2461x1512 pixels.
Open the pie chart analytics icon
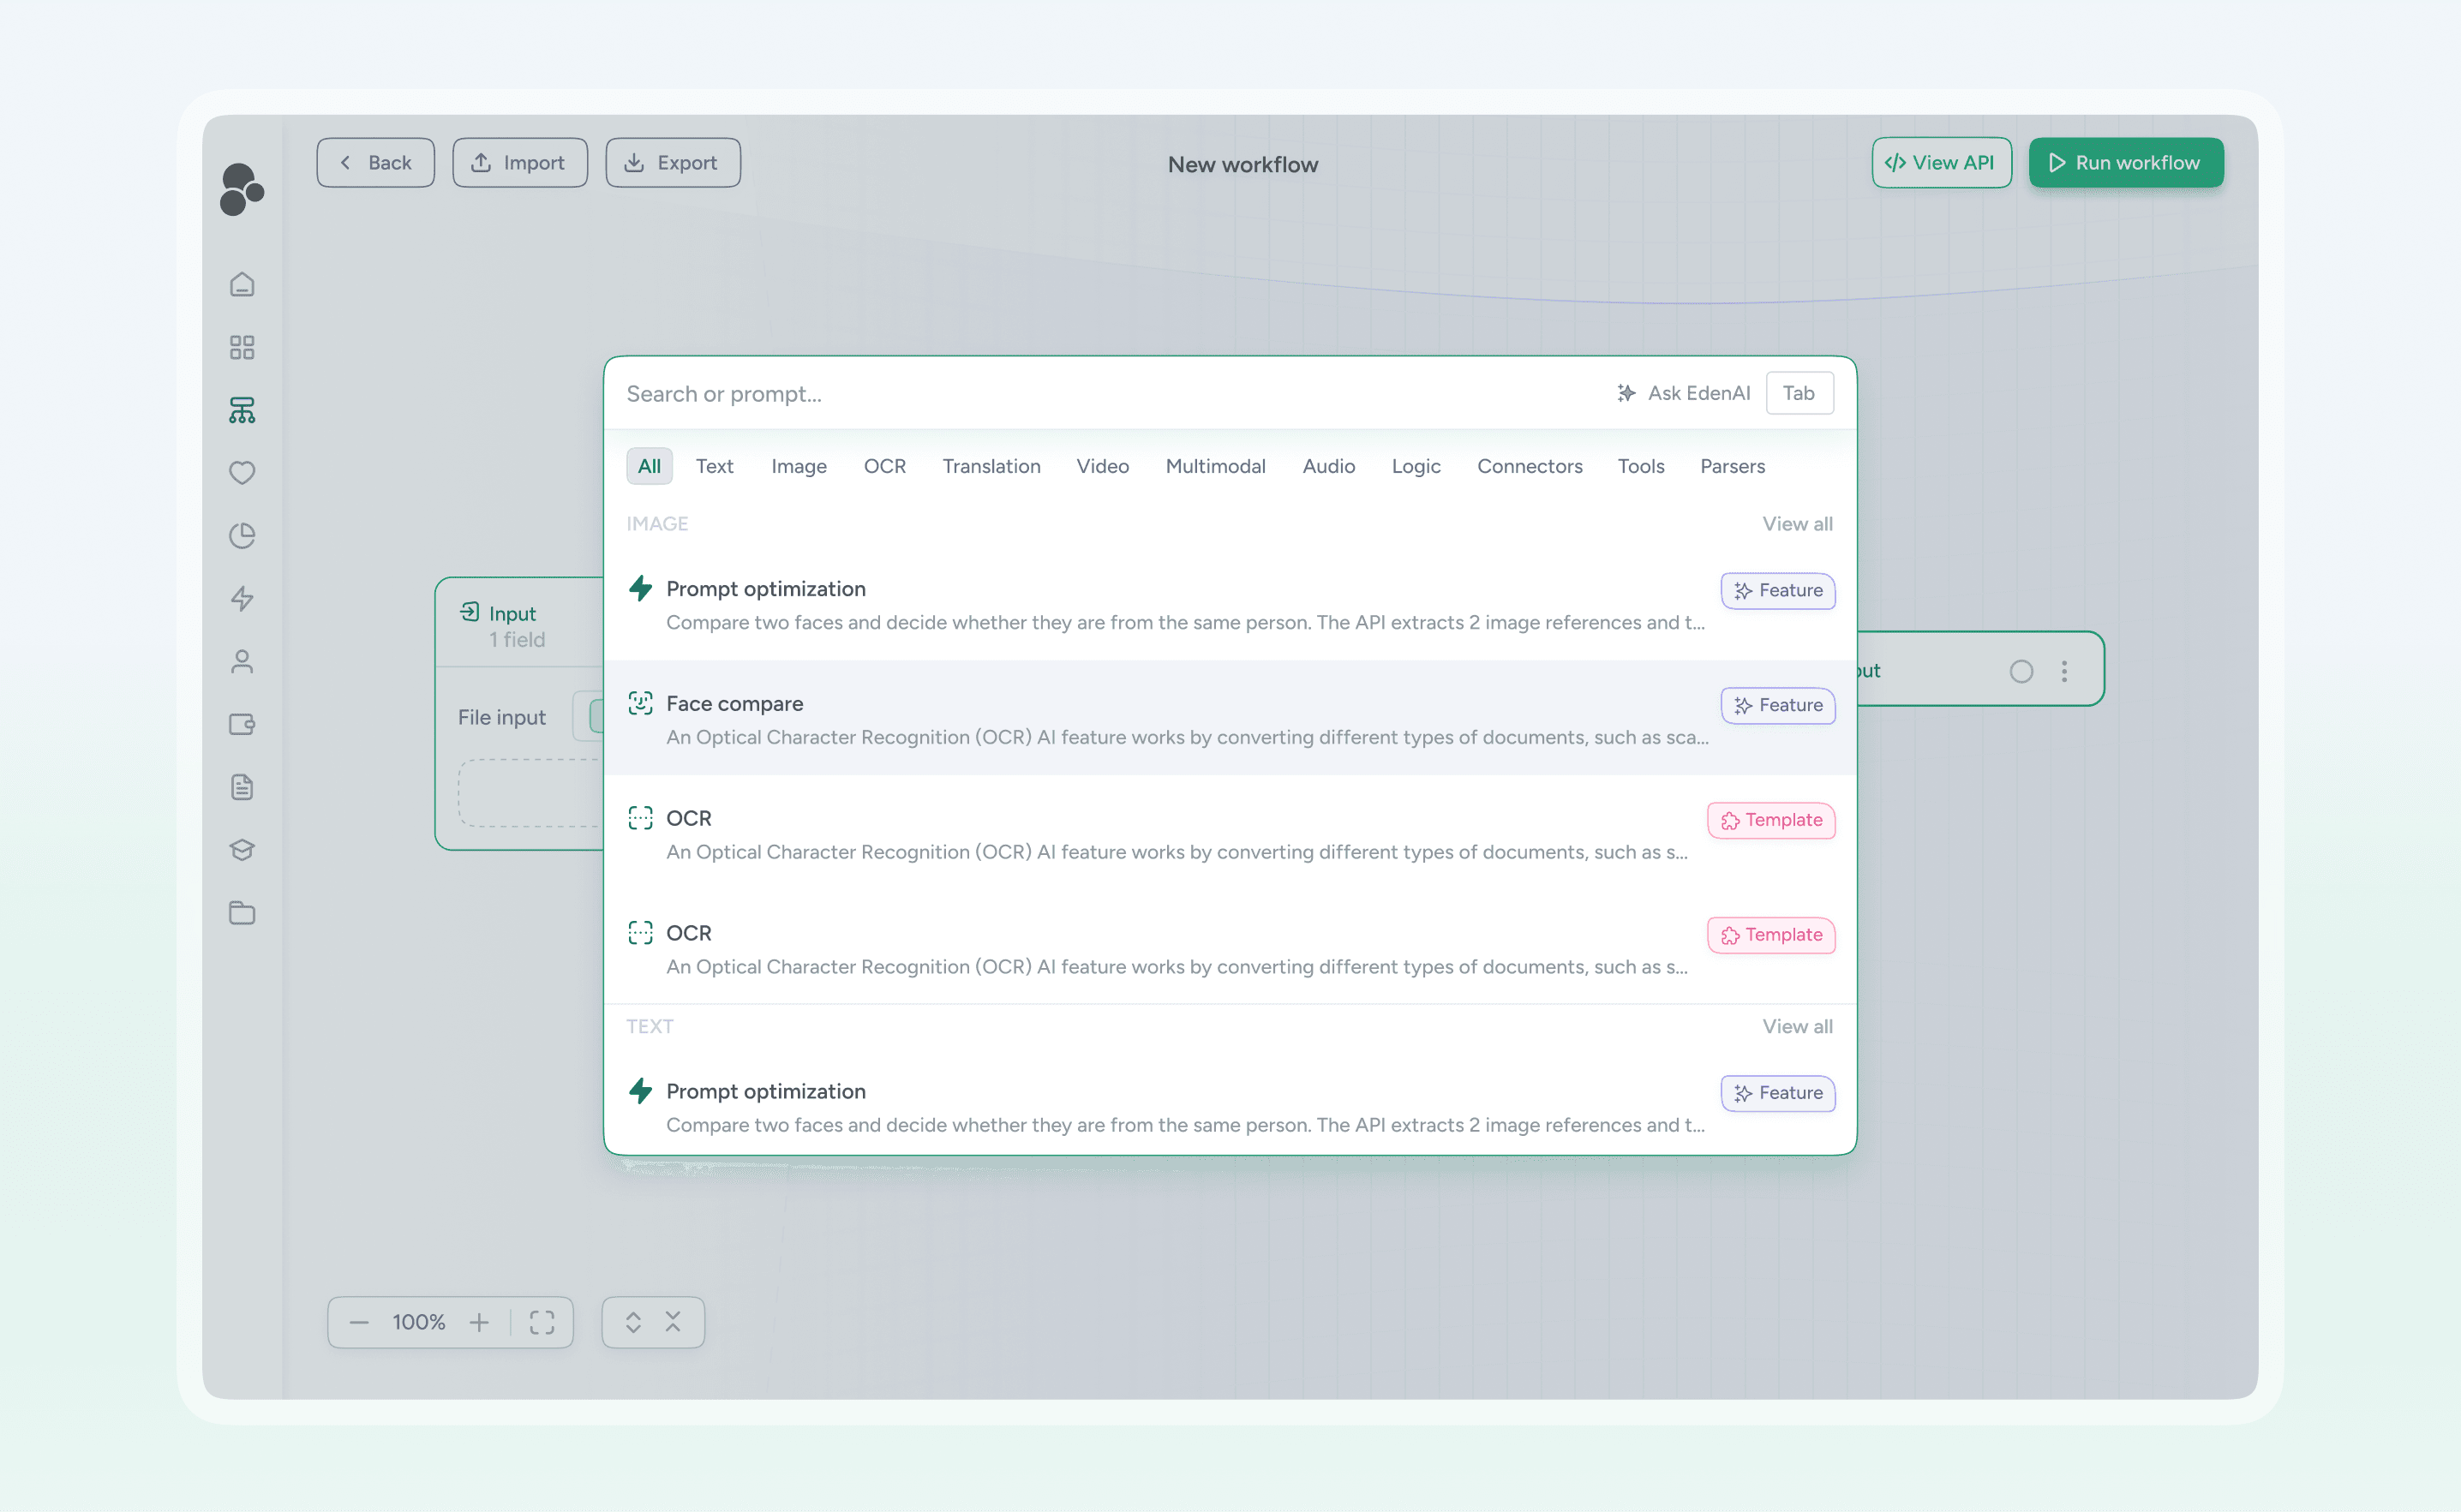coord(242,536)
